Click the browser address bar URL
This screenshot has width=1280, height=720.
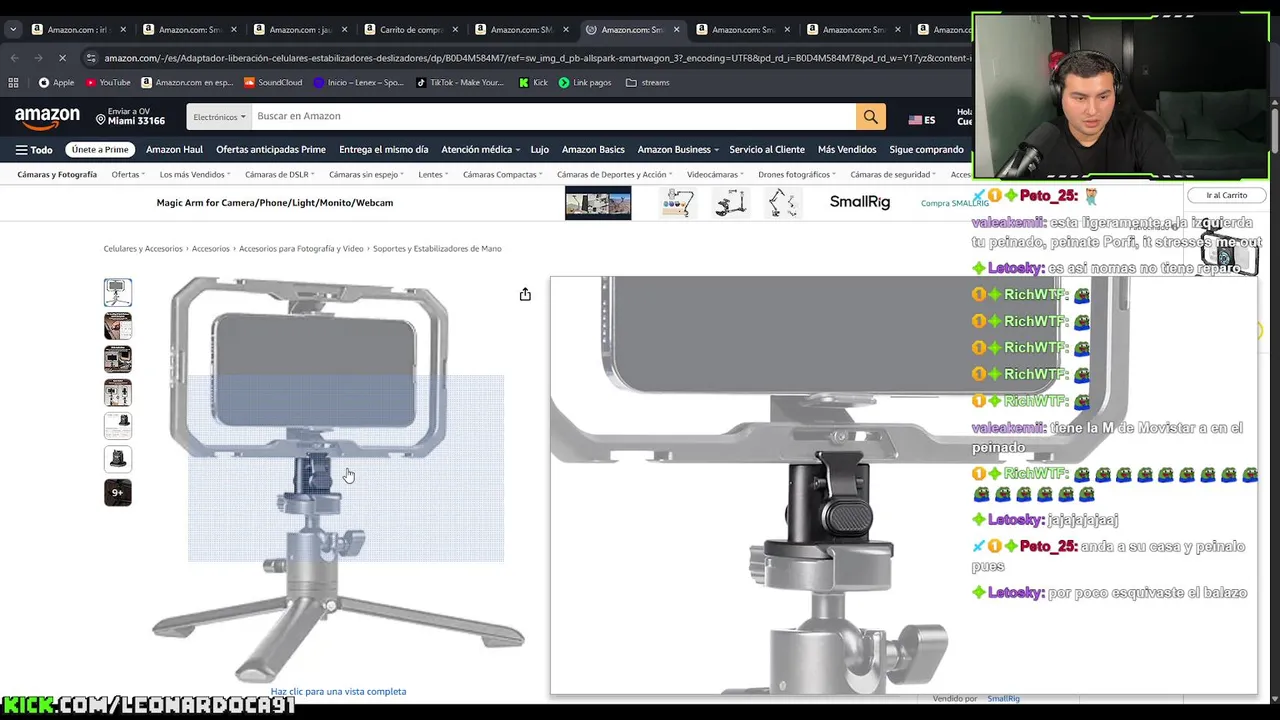pyautogui.click(x=537, y=58)
